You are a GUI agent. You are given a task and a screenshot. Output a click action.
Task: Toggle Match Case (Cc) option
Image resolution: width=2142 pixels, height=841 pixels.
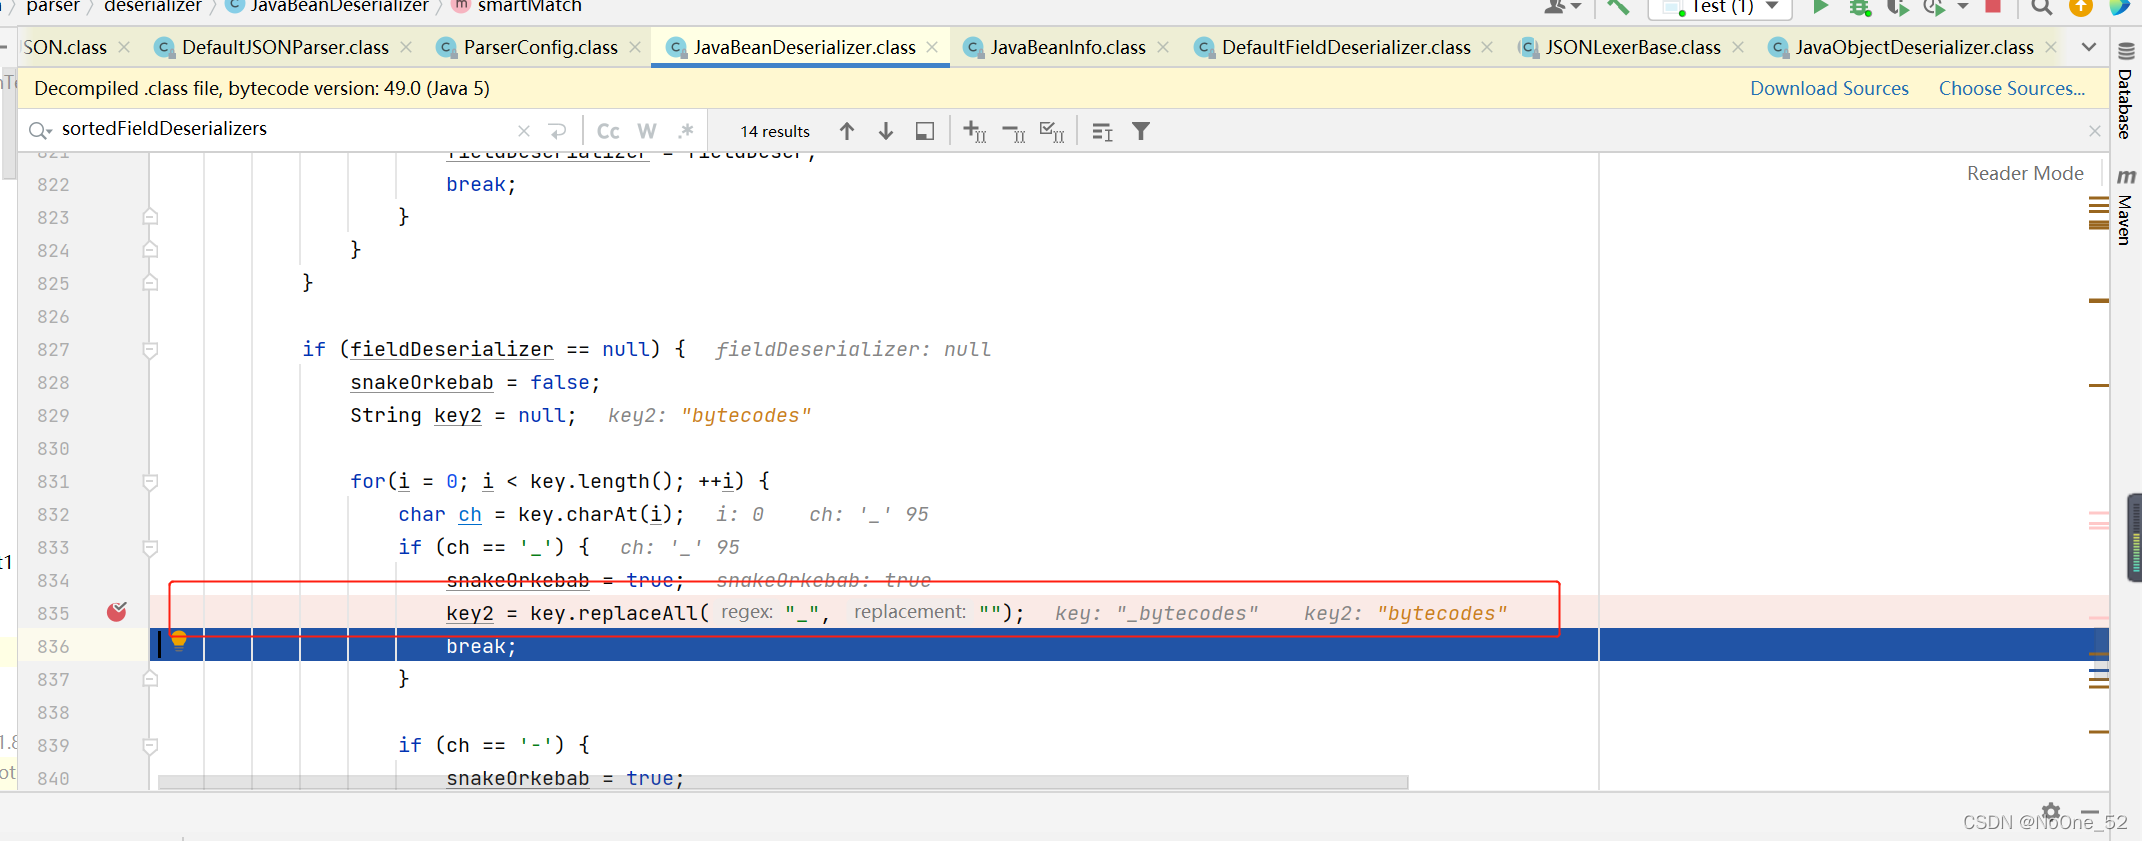pyautogui.click(x=608, y=131)
